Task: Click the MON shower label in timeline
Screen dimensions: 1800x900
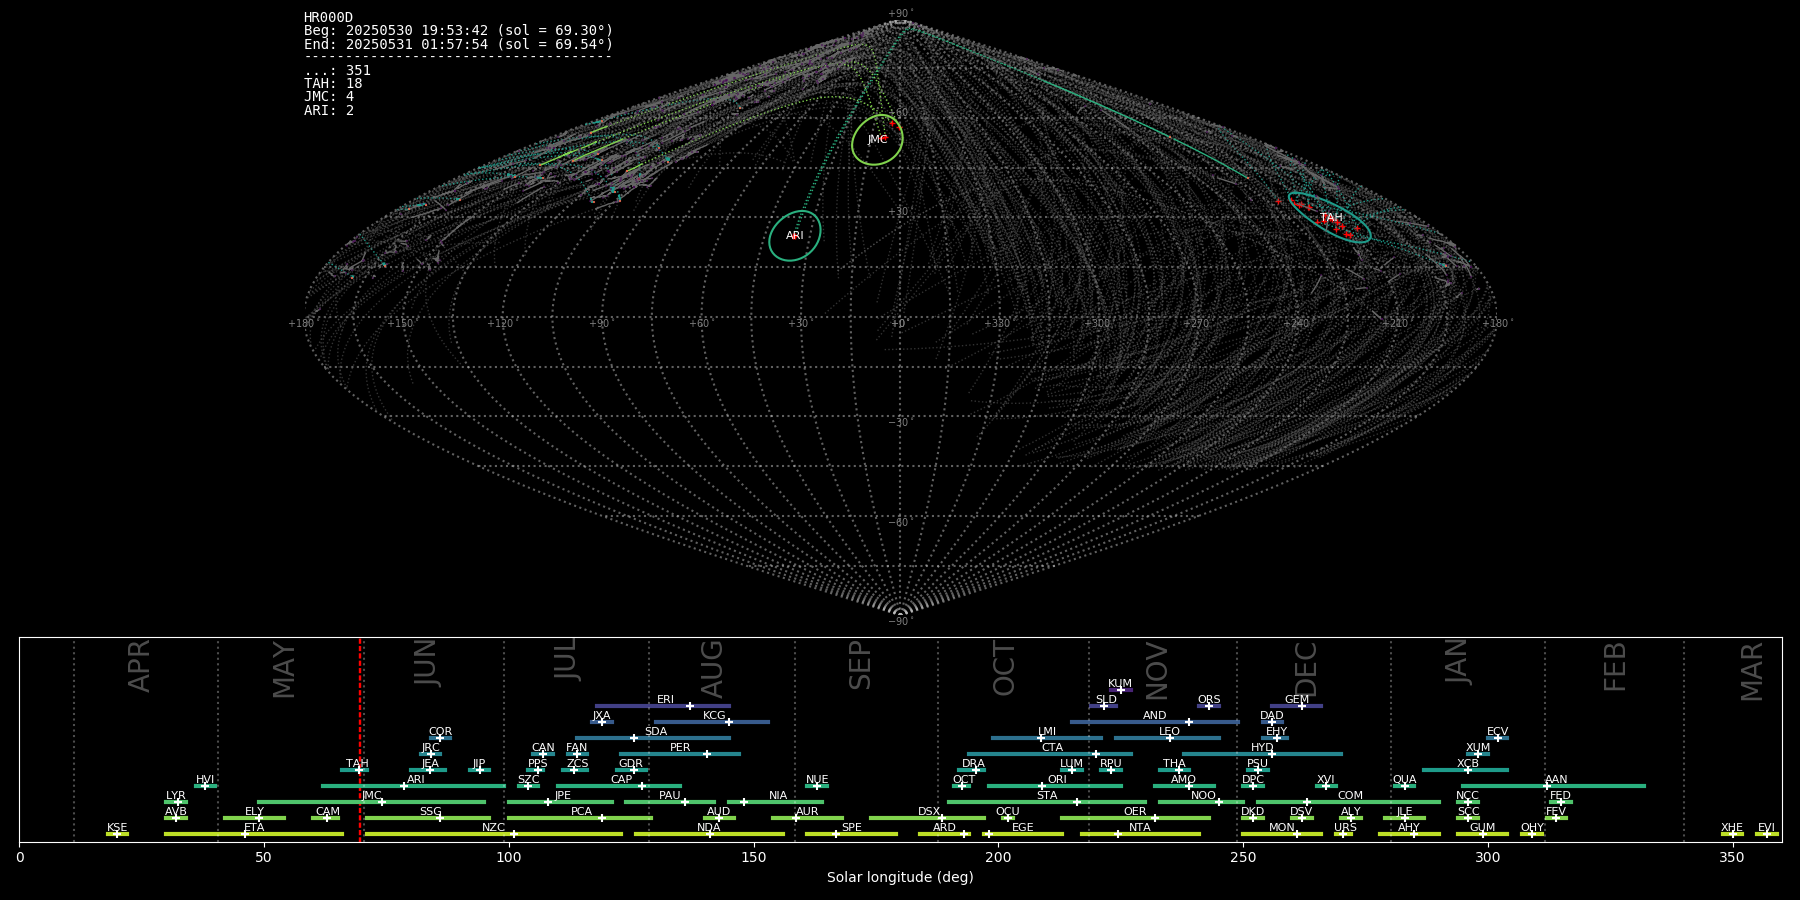Action: pyautogui.click(x=1281, y=828)
